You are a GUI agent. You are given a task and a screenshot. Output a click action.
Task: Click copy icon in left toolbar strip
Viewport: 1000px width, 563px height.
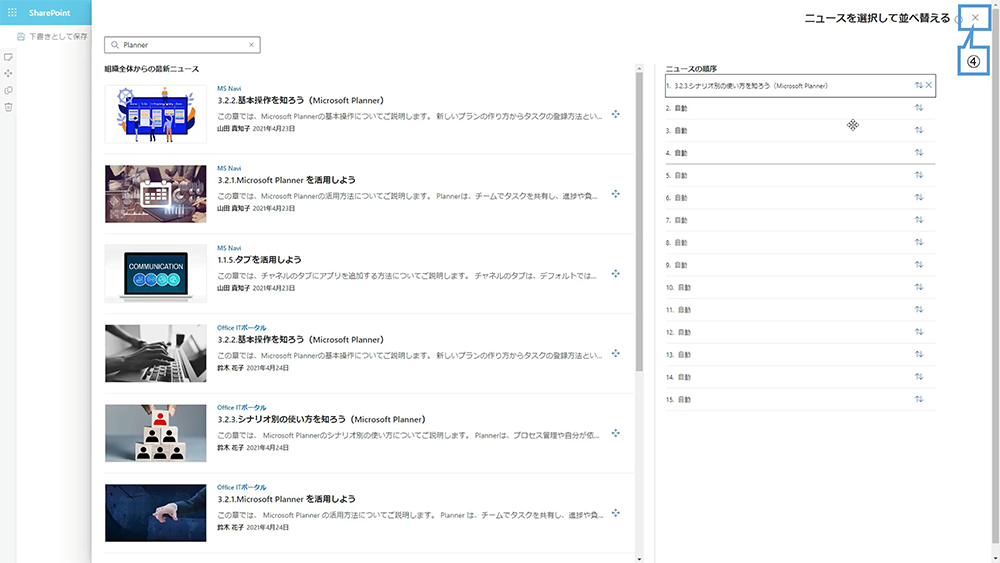point(8,90)
